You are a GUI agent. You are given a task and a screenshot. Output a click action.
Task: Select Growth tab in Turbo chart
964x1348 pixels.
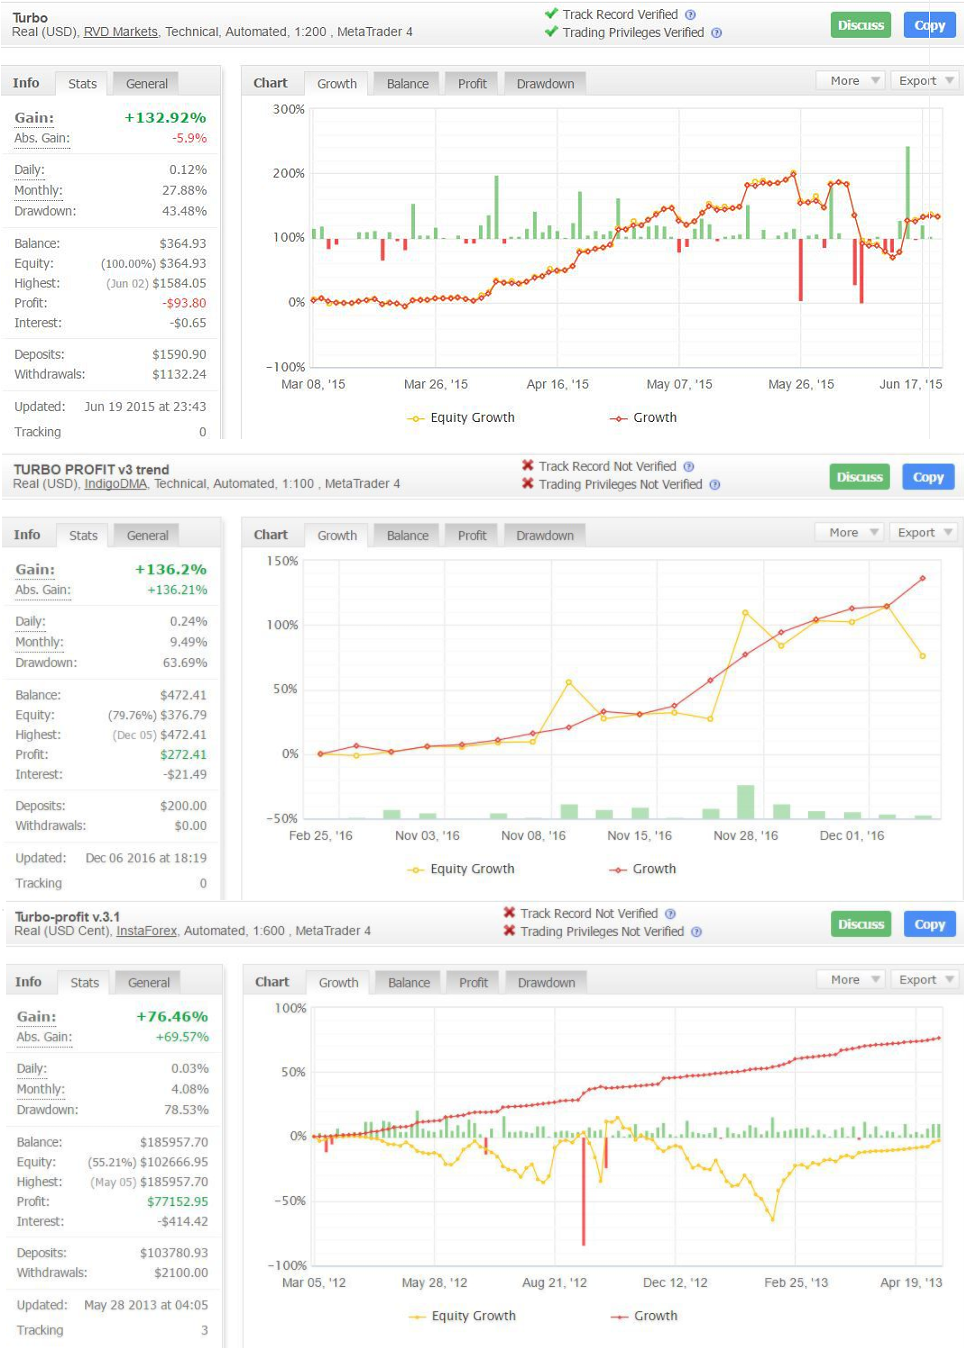coord(337,84)
